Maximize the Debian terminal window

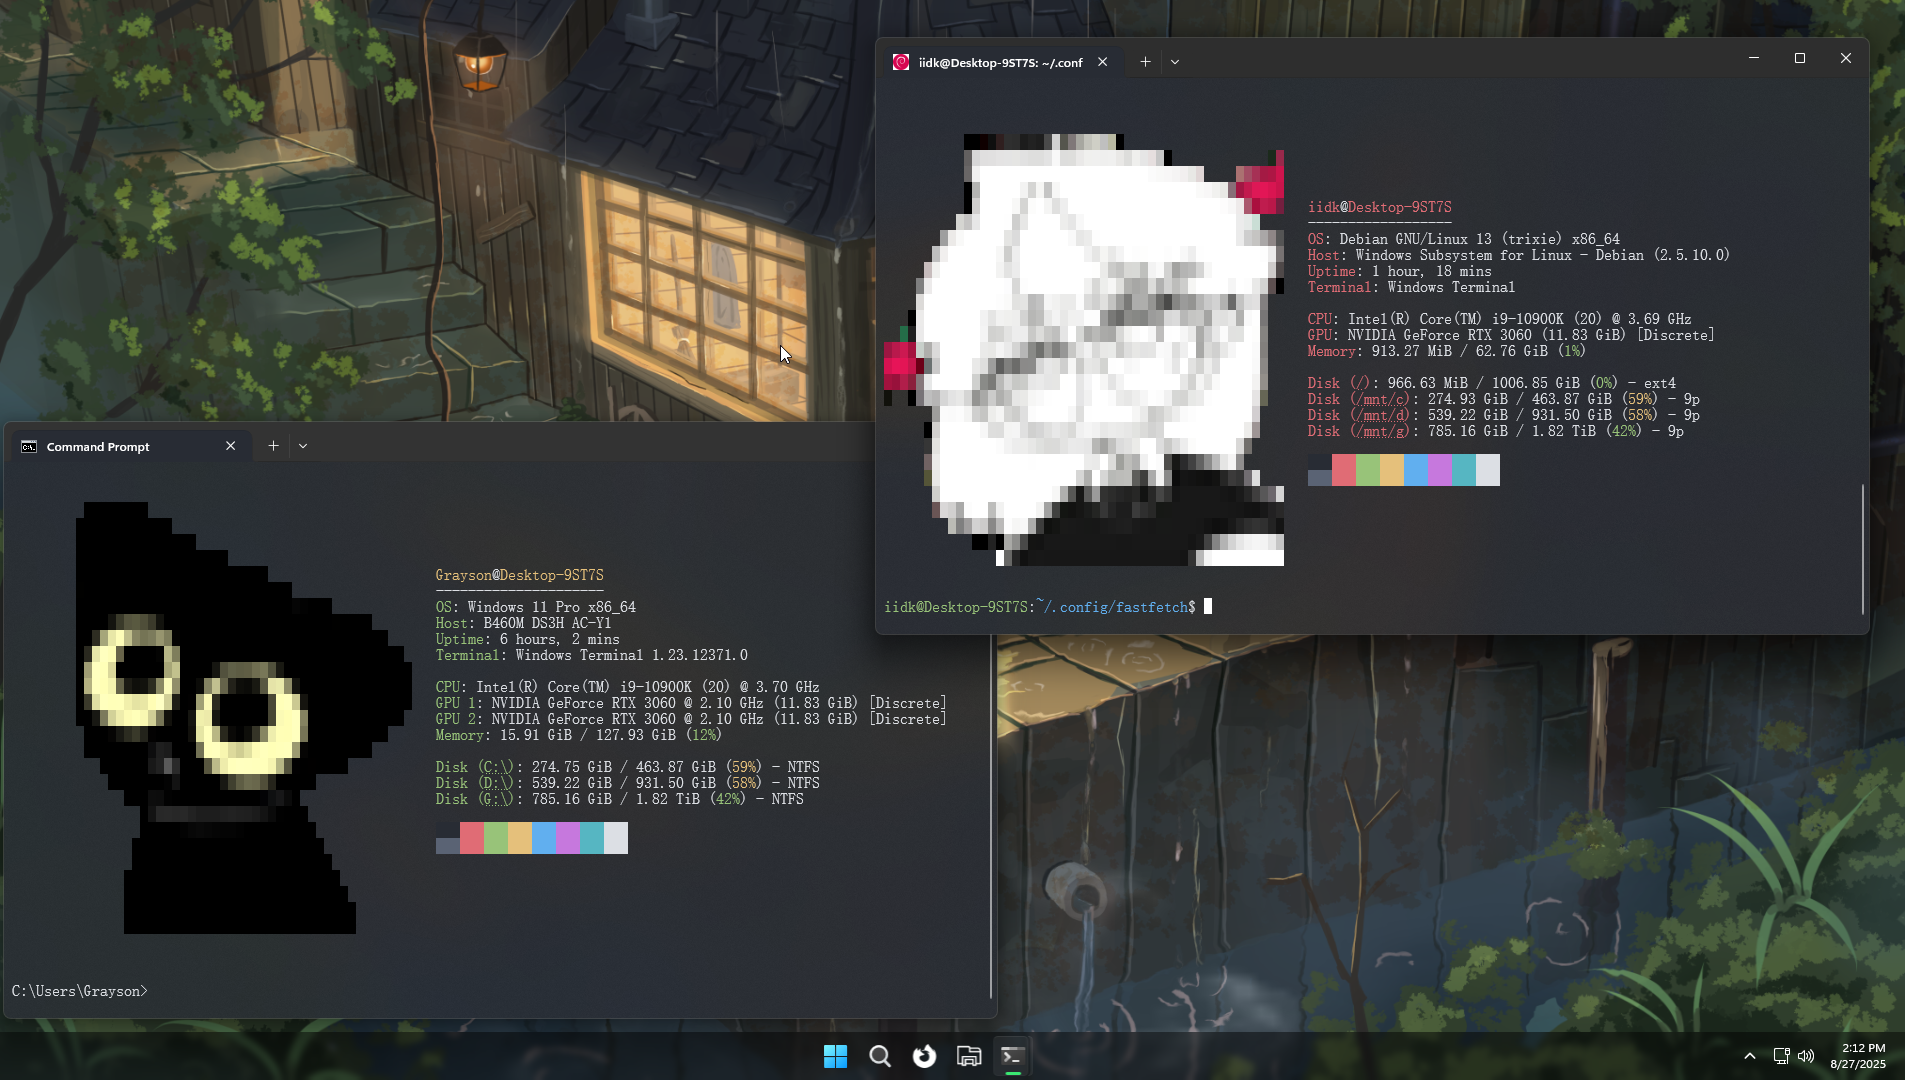(x=1800, y=58)
